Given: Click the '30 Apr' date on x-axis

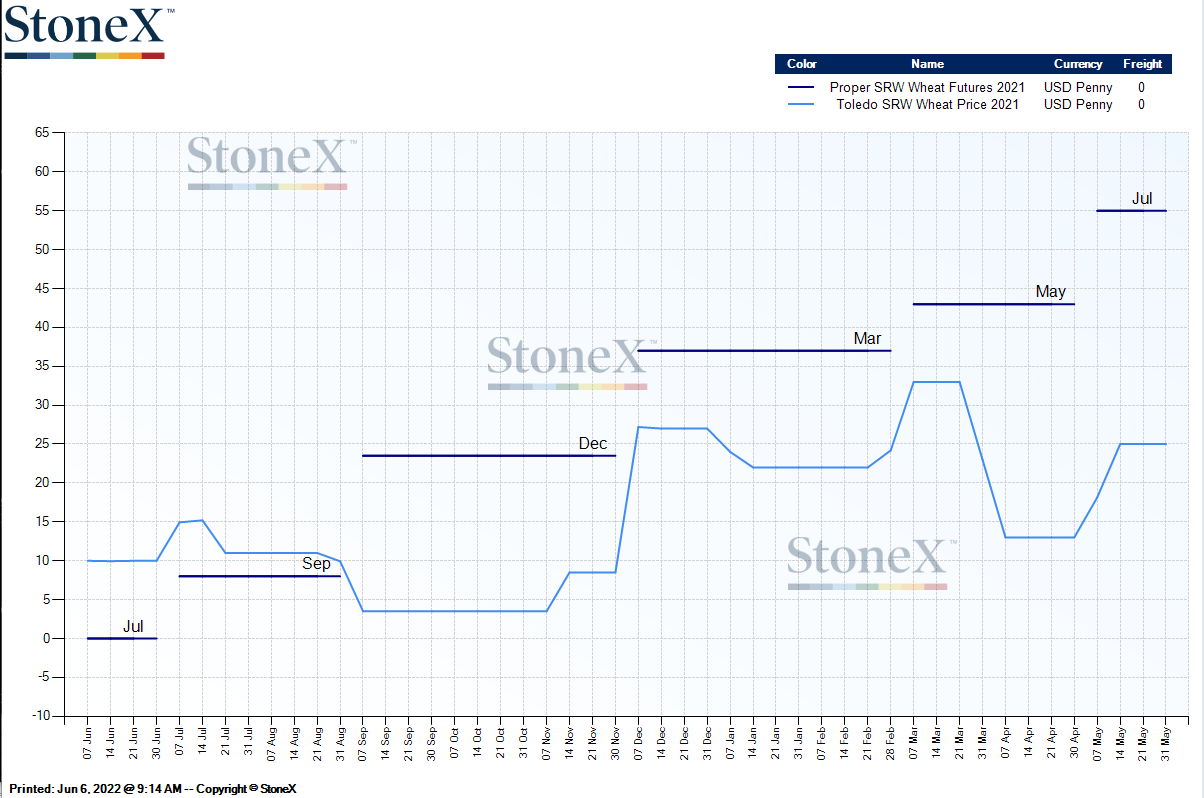Looking at the screenshot, I should point(1074,743).
